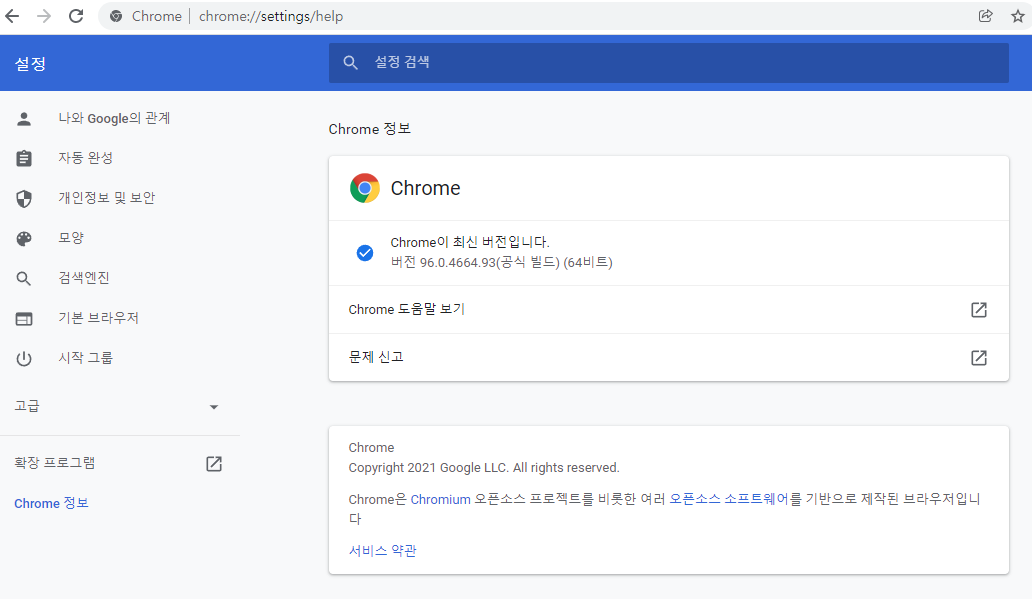Click the version text 96.0.4664.93

pyautogui.click(x=457, y=263)
